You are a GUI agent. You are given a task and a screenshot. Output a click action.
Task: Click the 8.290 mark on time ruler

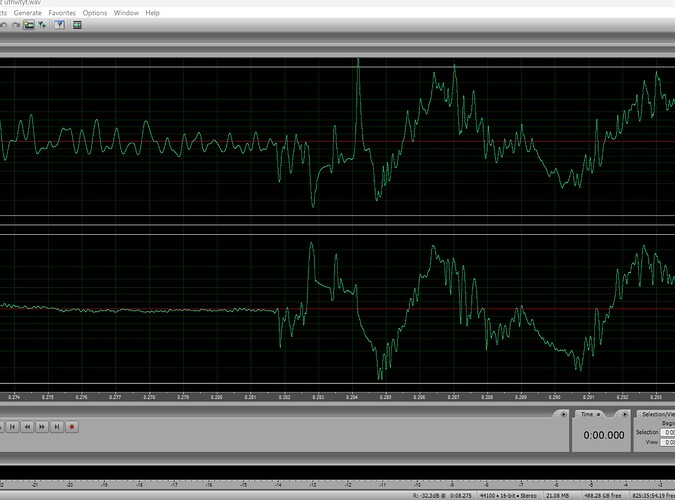click(x=554, y=397)
